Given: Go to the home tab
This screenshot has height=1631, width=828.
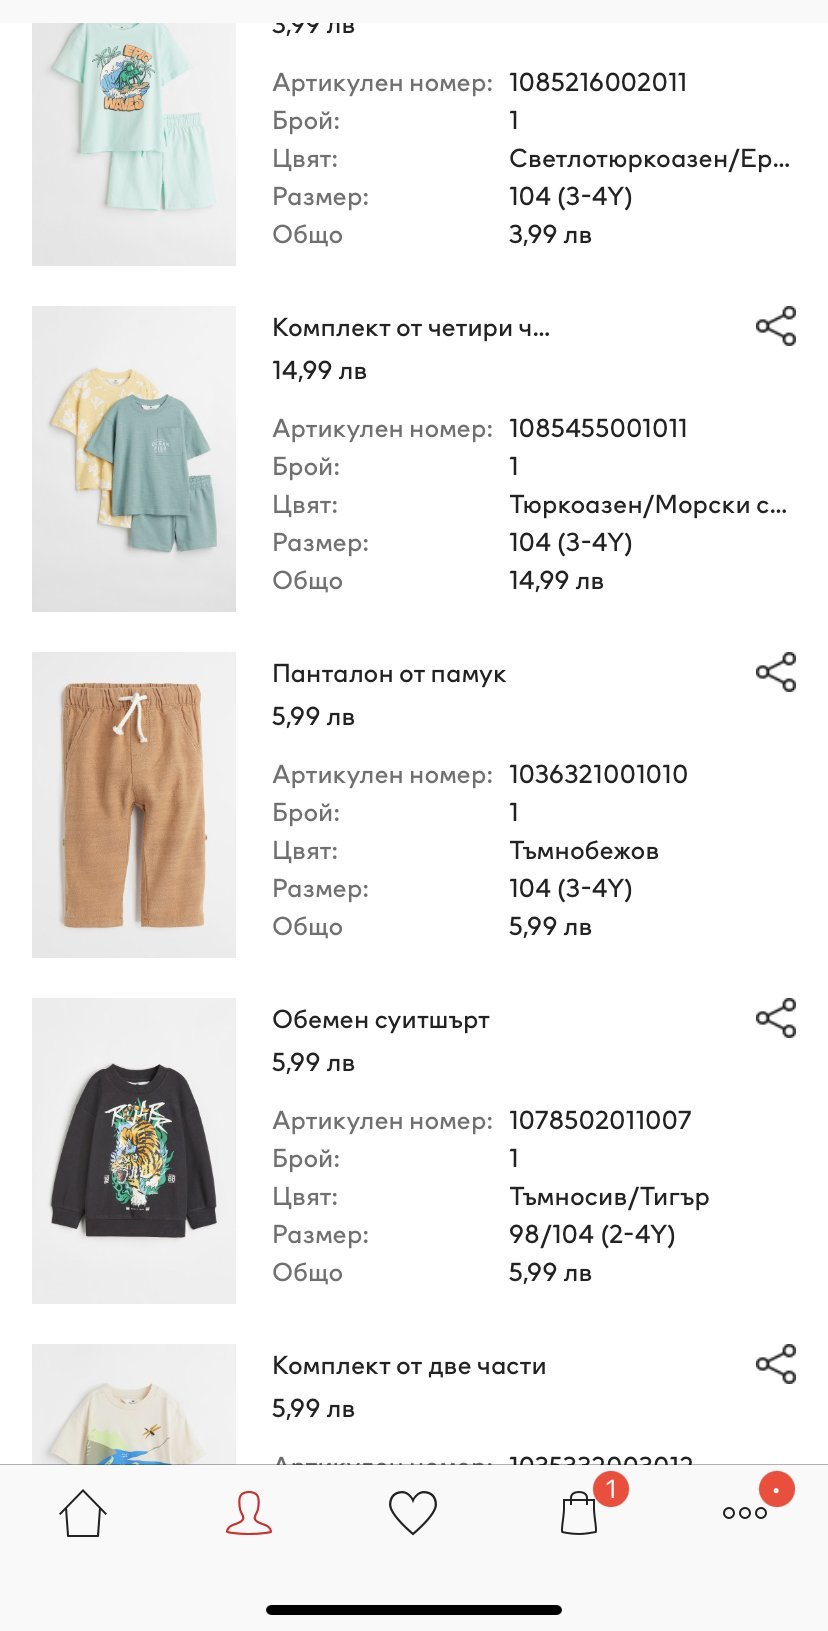Looking at the screenshot, I should pyautogui.click(x=83, y=1513).
